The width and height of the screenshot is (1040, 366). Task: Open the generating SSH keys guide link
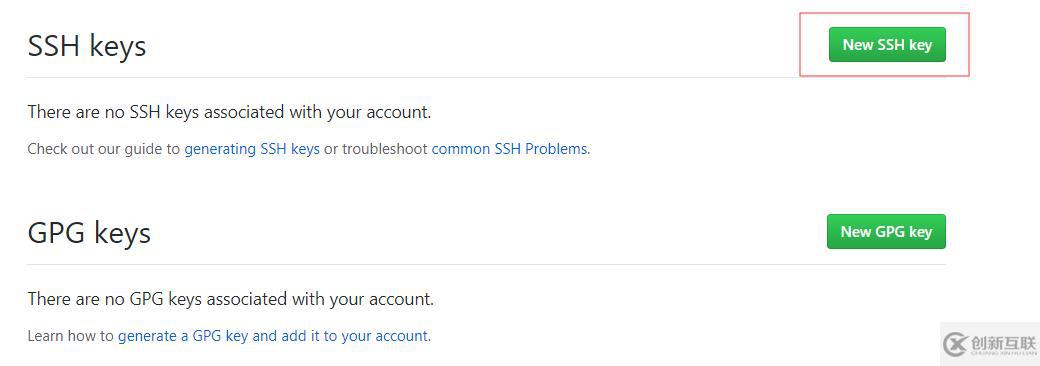coord(252,149)
